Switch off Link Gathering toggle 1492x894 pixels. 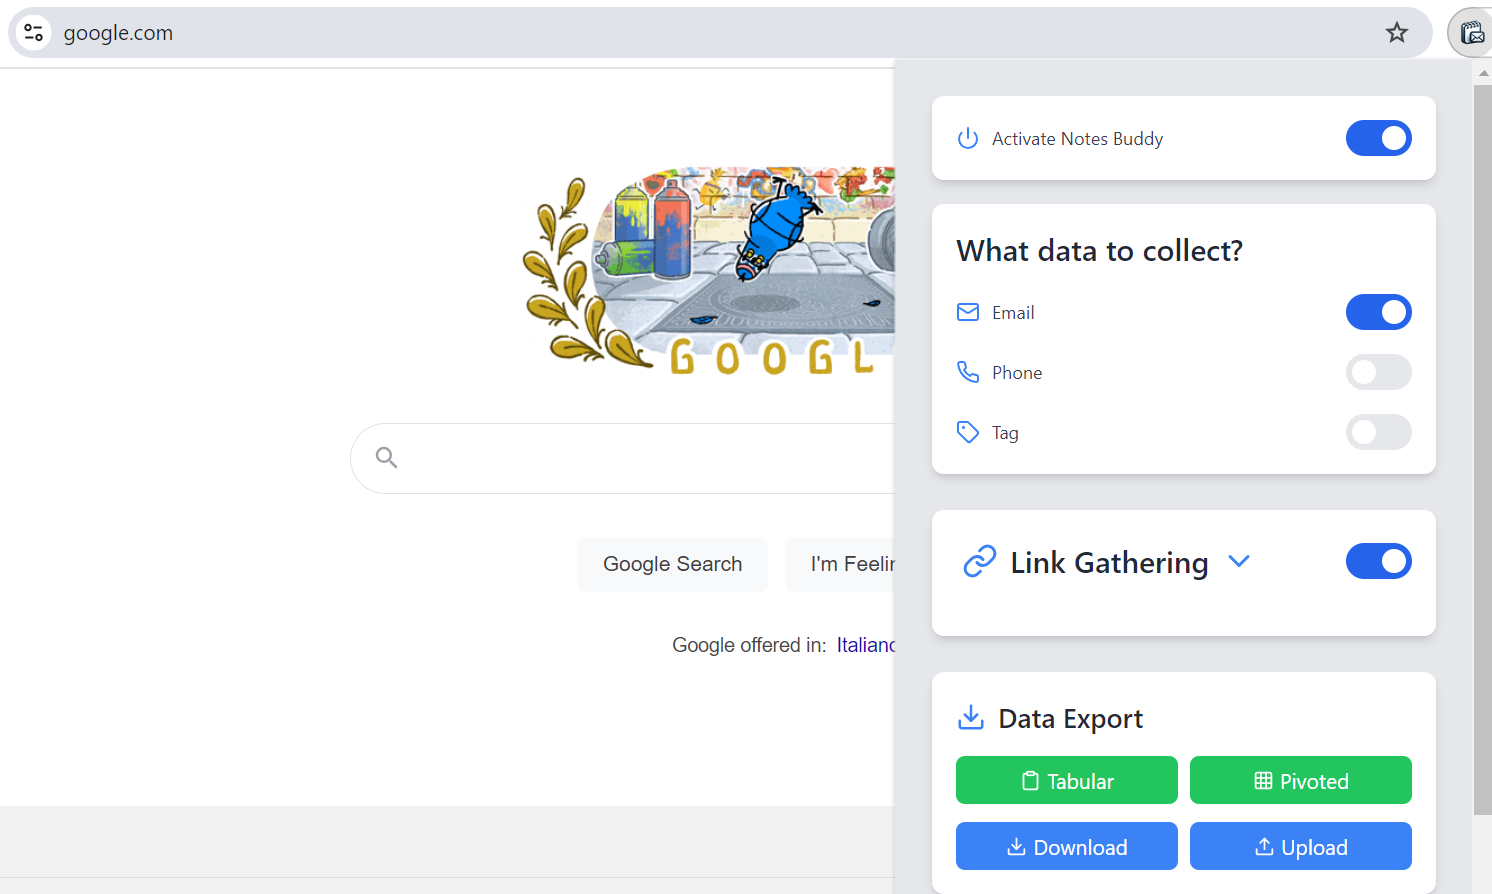[x=1378, y=561]
